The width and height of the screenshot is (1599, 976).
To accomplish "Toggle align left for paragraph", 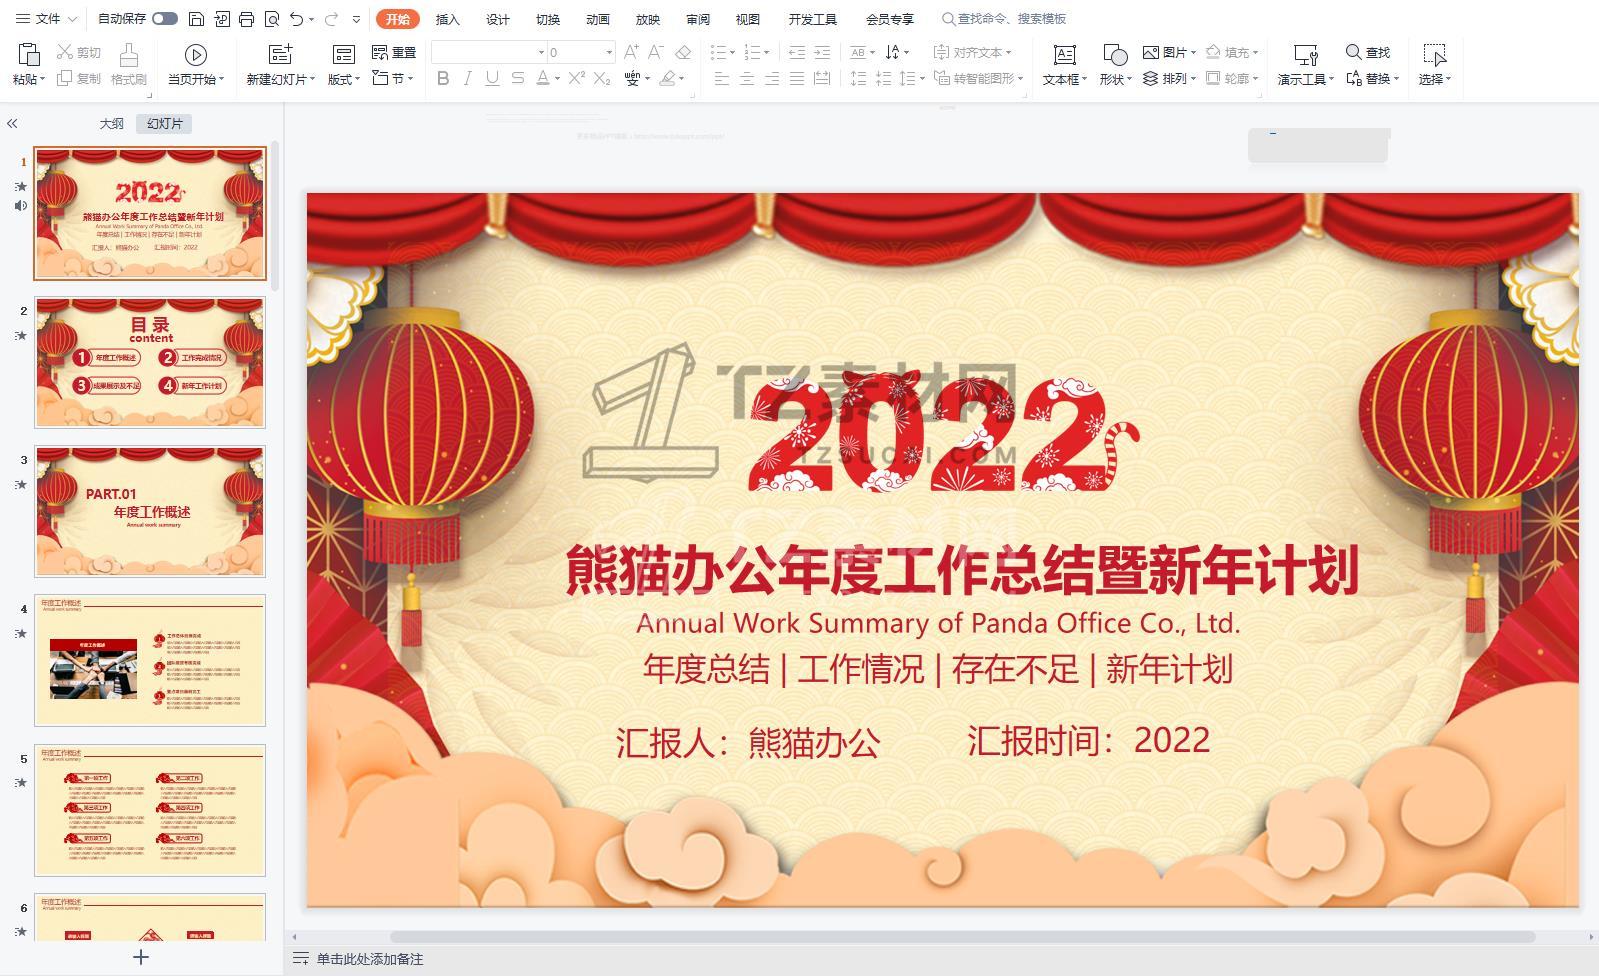I will coord(722,78).
